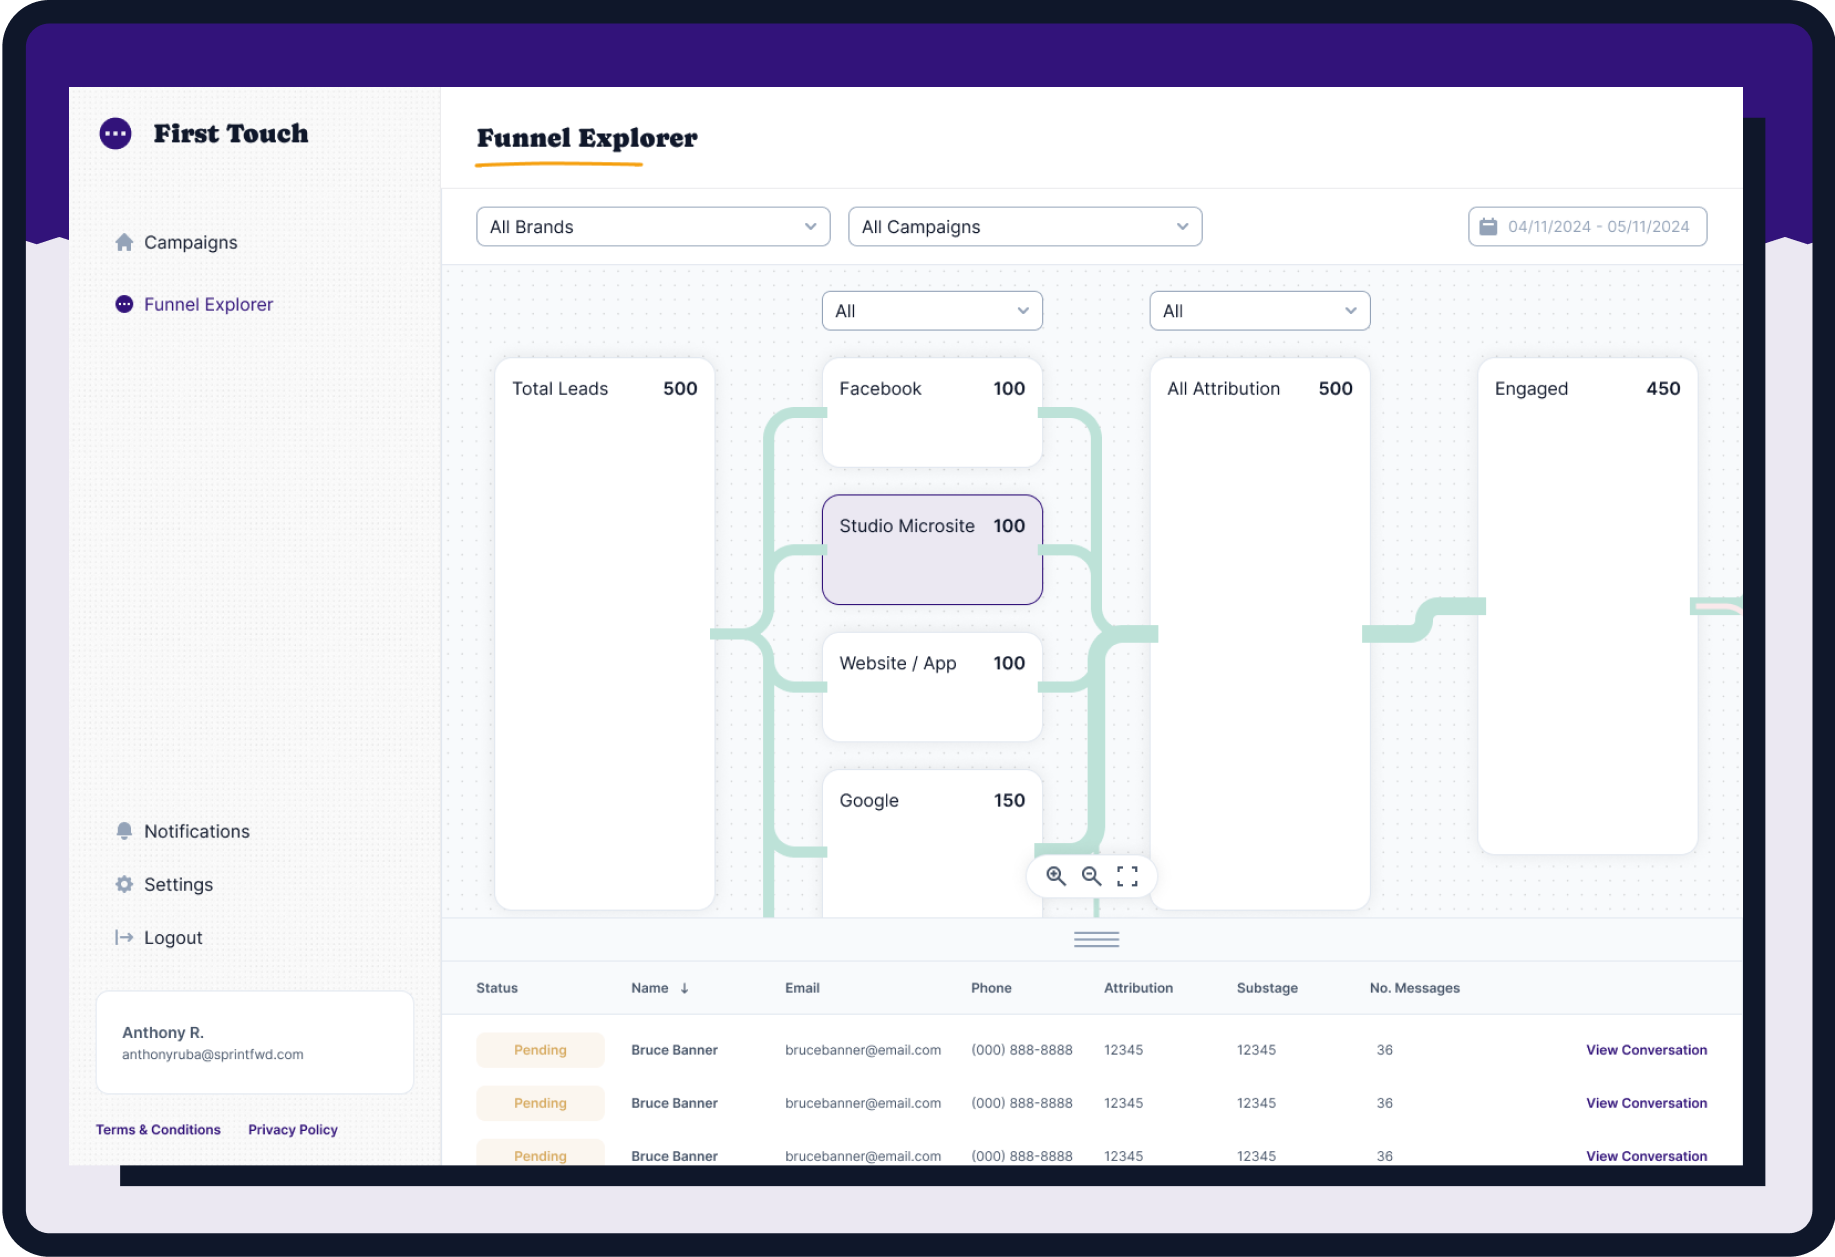Screen dimensions: 1835x1257
Task: Open the All filter above All Attribution
Action: pyautogui.click(x=1259, y=311)
